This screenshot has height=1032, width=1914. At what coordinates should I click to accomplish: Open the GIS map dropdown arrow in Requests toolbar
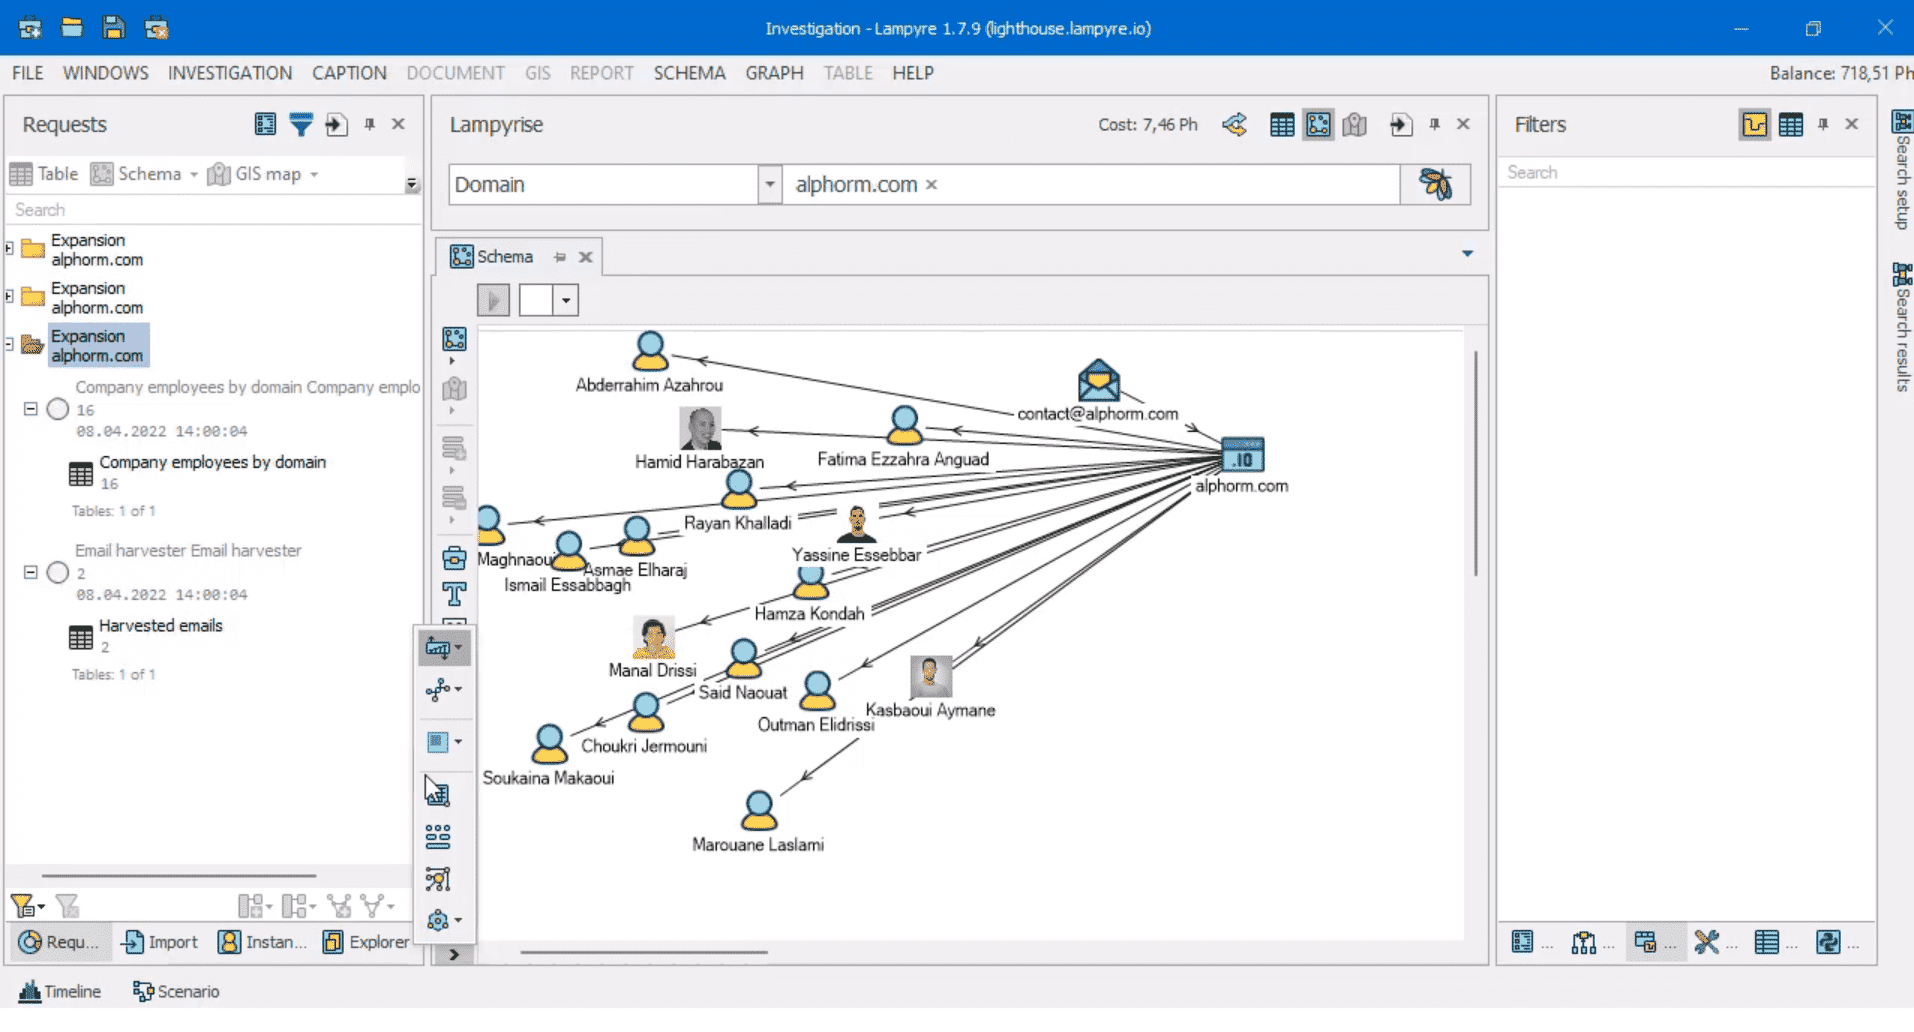(314, 174)
